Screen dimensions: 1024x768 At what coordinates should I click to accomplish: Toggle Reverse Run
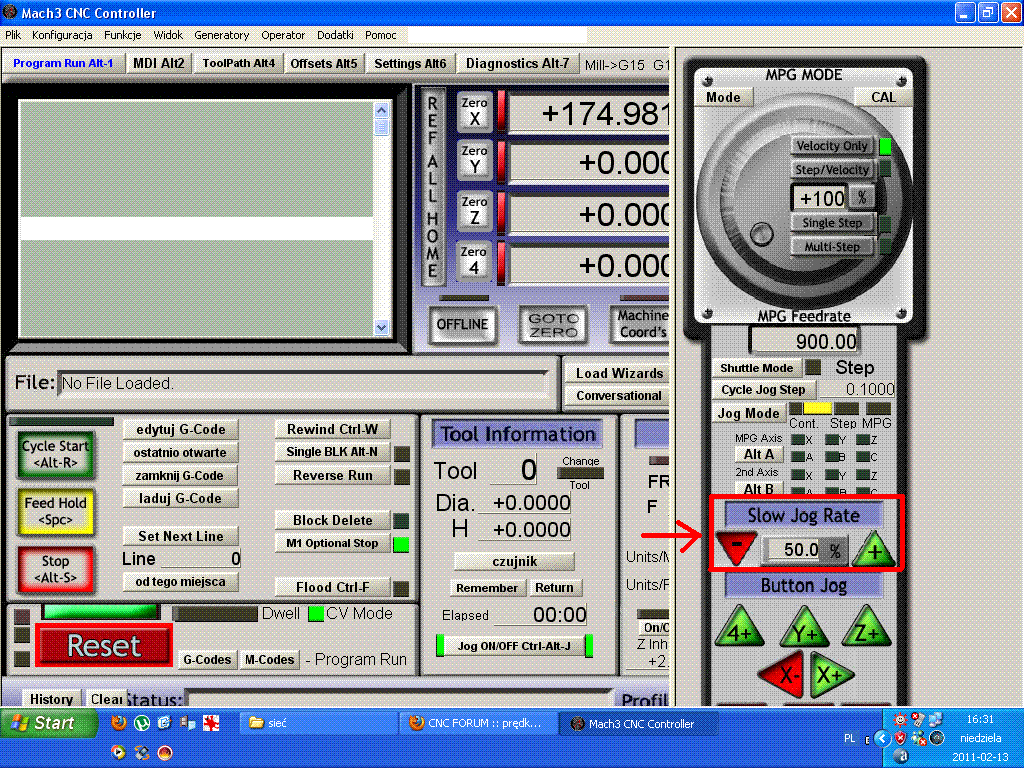332,475
